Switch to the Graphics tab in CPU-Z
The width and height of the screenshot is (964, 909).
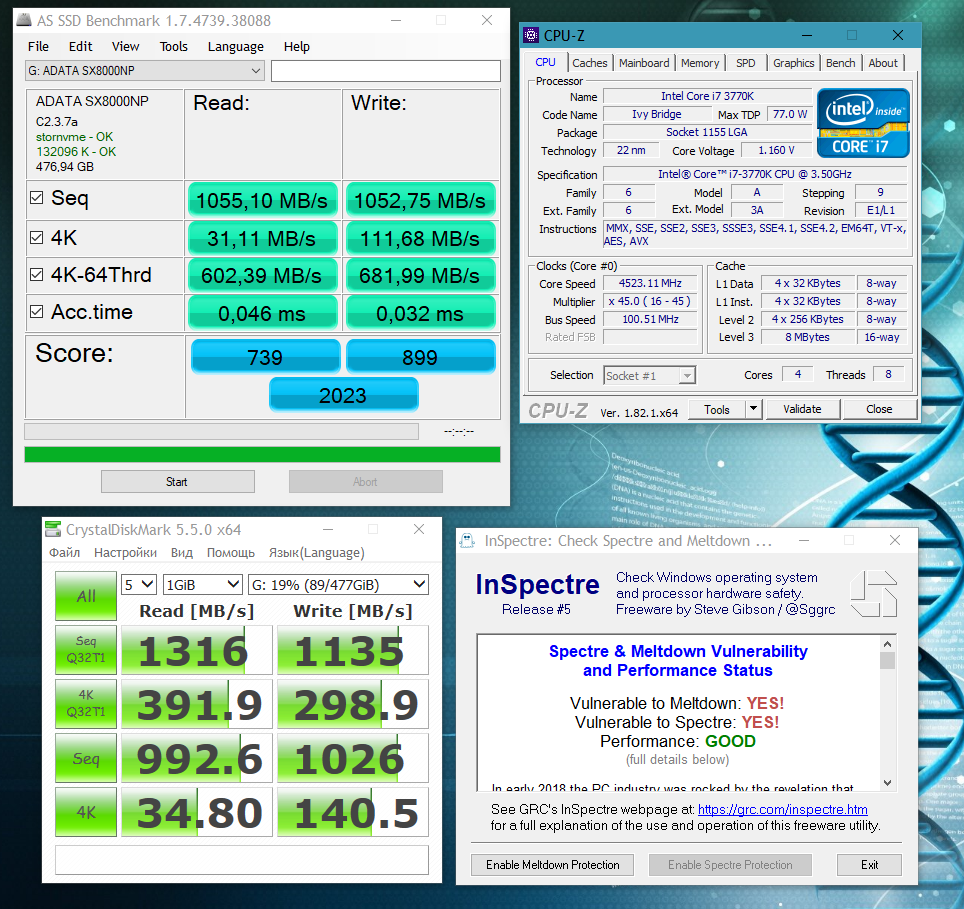tap(793, 63)
